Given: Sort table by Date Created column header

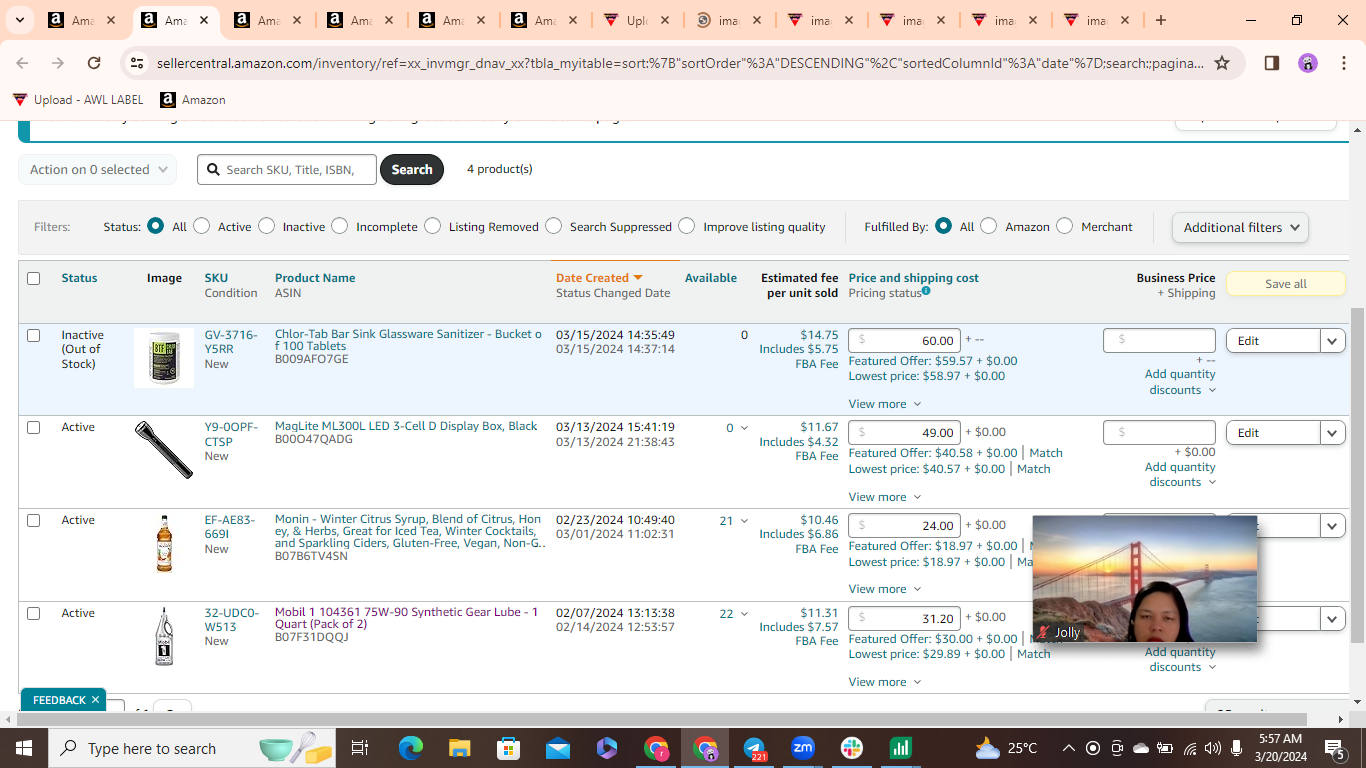Looking at the screenshot, I should [599, 278].
